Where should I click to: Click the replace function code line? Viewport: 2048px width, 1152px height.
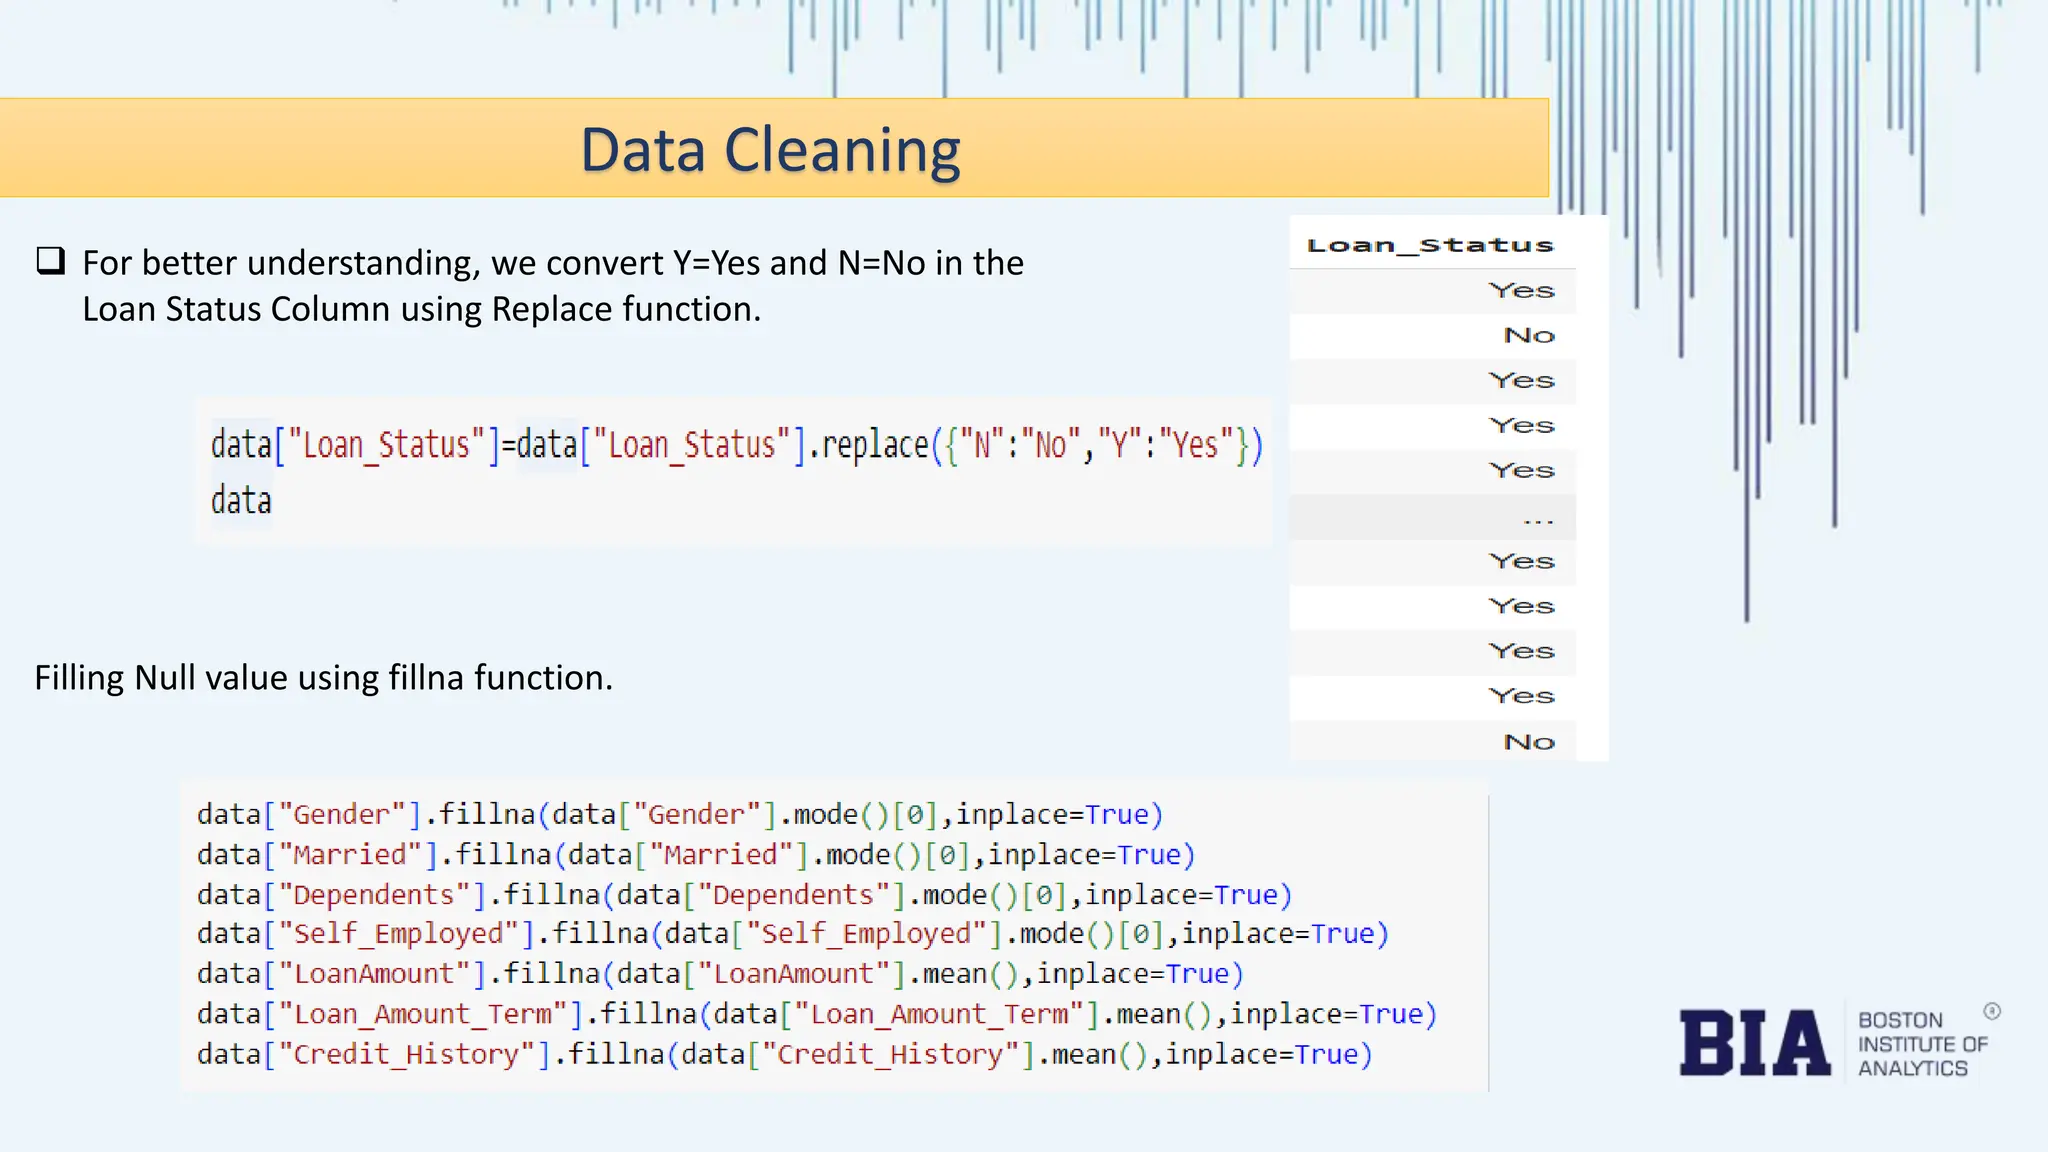736,445
